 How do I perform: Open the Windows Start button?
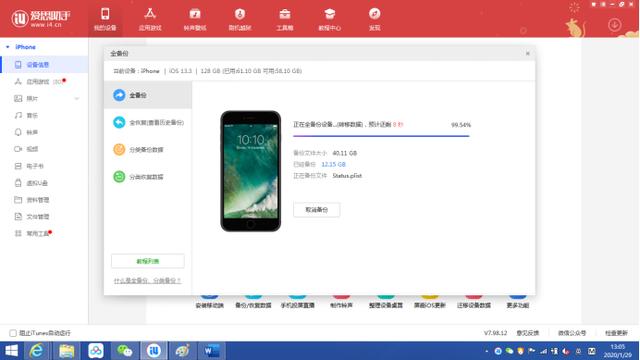click(x=11, y=351)
